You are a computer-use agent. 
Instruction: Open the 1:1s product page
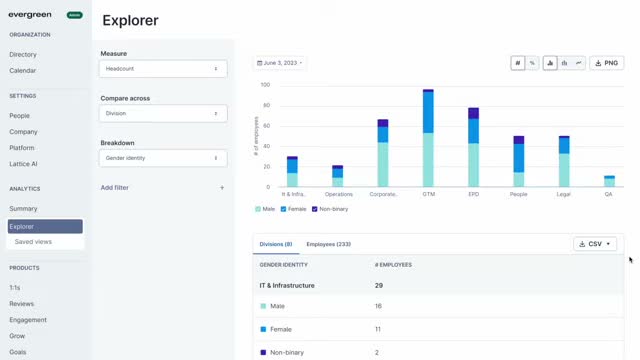15,288
